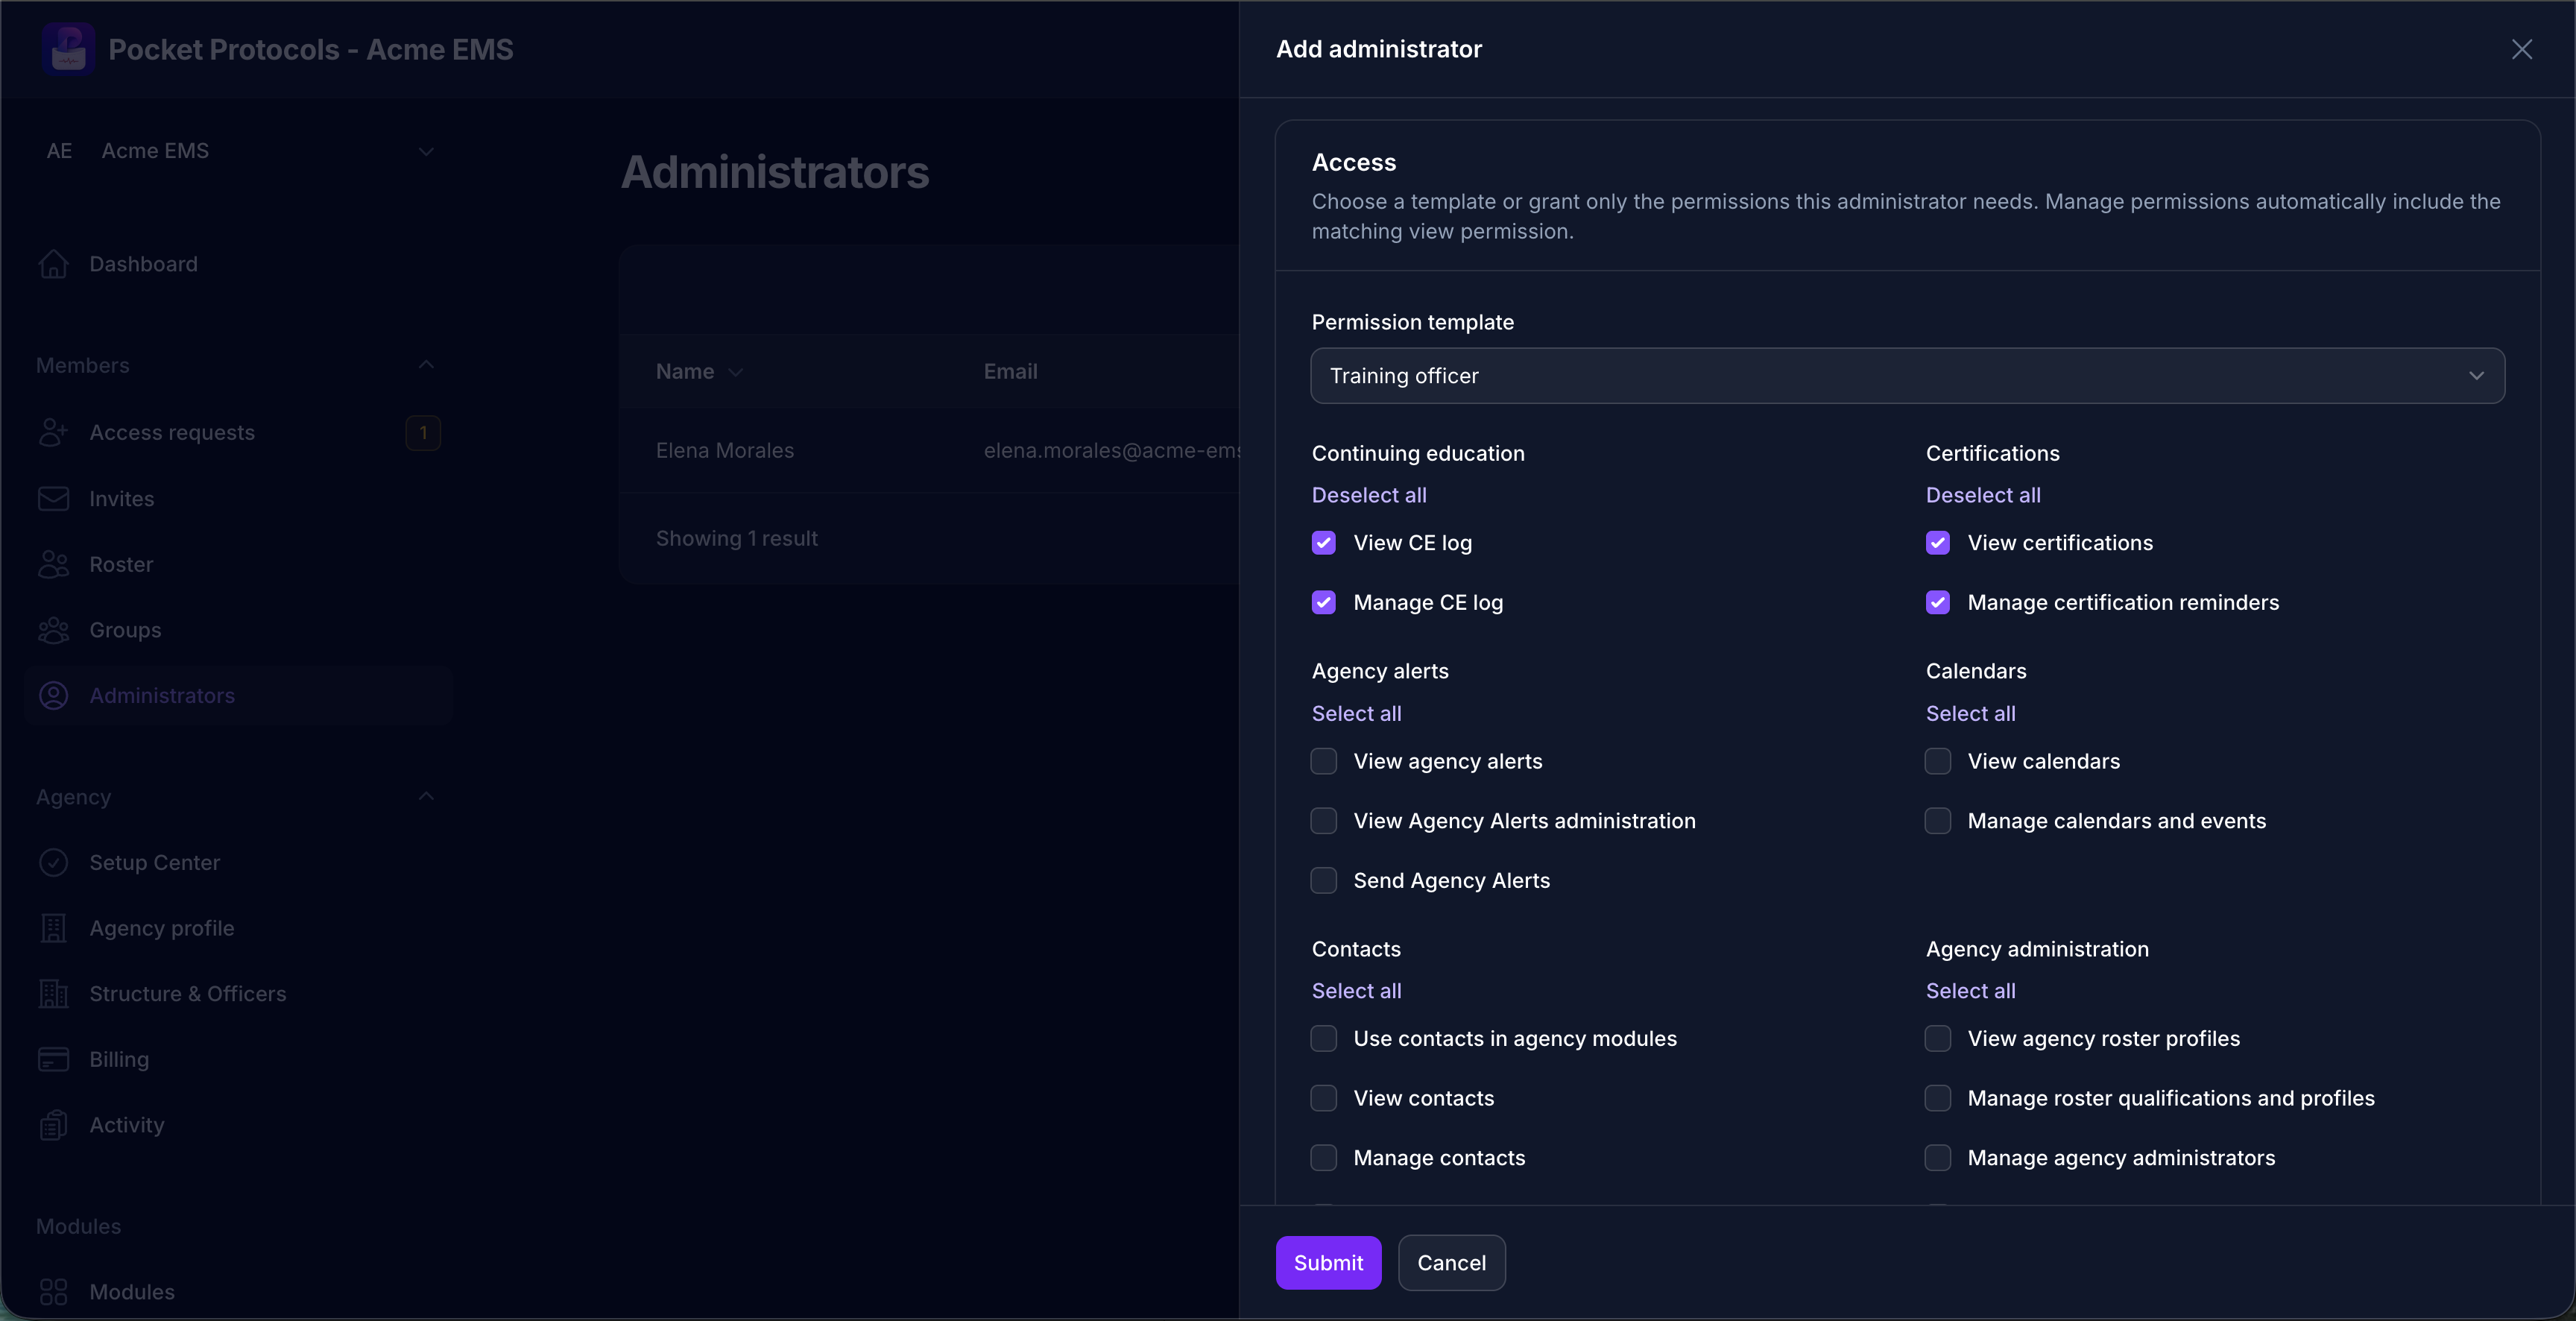This screenshot has width=2576, height=1321.
Task: Check View agency alerts
Action: click(x=1323, y=761)
